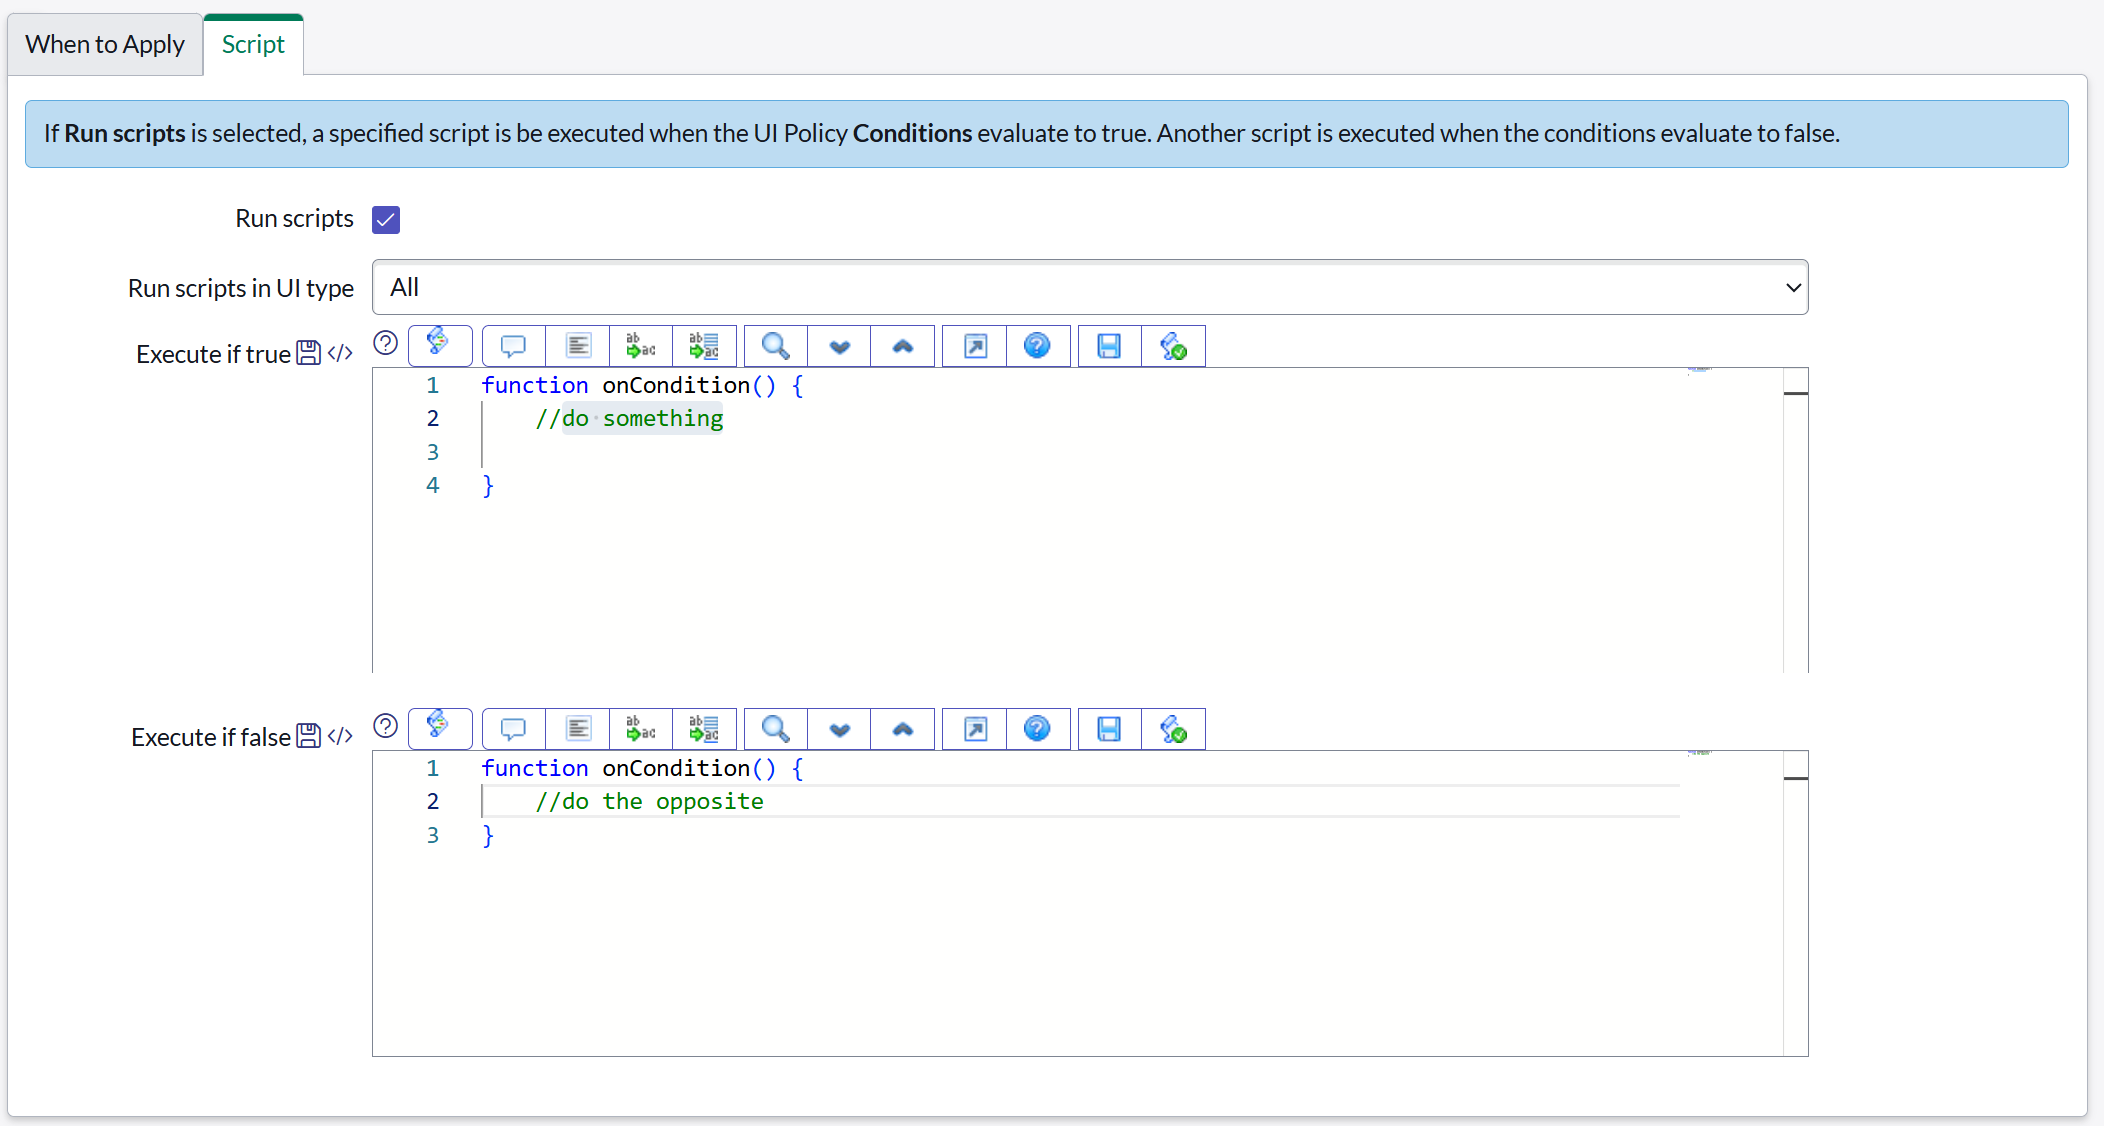The height and width of the screenshot is (1126, 2104).
Task: Click script macro icon next to Execute if false label
Action: click(x=340, y=736)
